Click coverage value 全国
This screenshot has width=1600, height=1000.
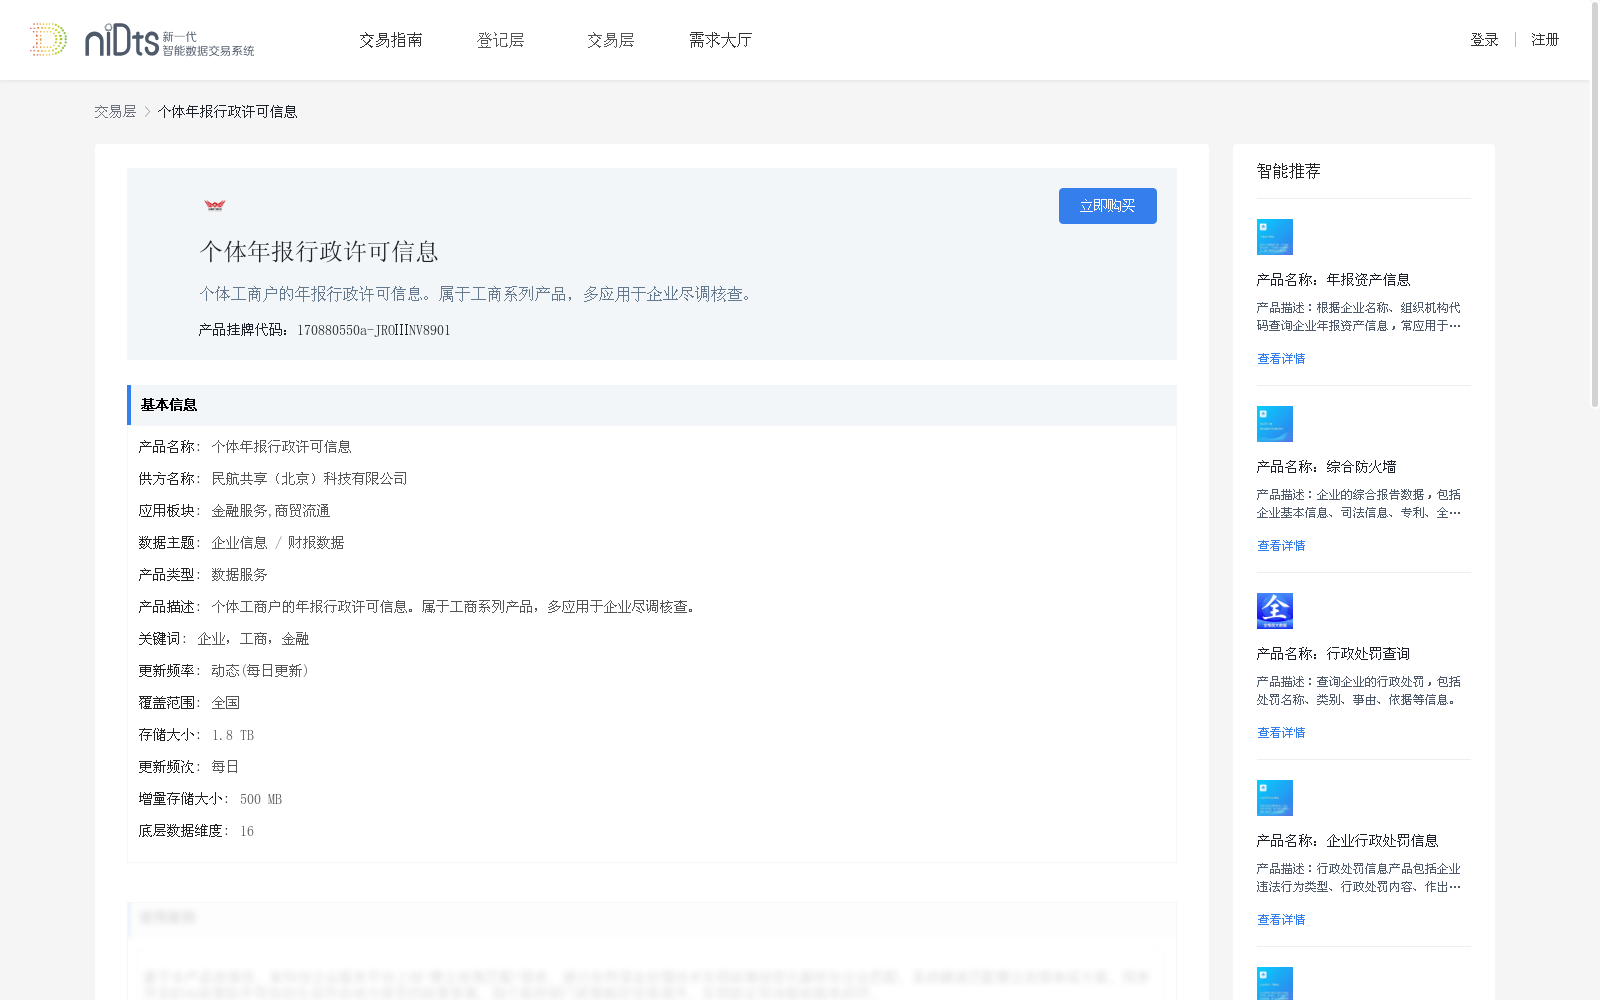225,703
